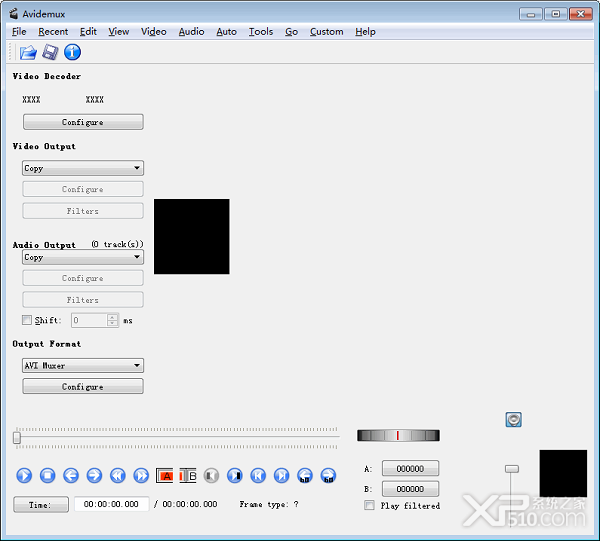Save the video using the floppy disk icon
This screenshot has width=600, height=541.
(50, 52)
